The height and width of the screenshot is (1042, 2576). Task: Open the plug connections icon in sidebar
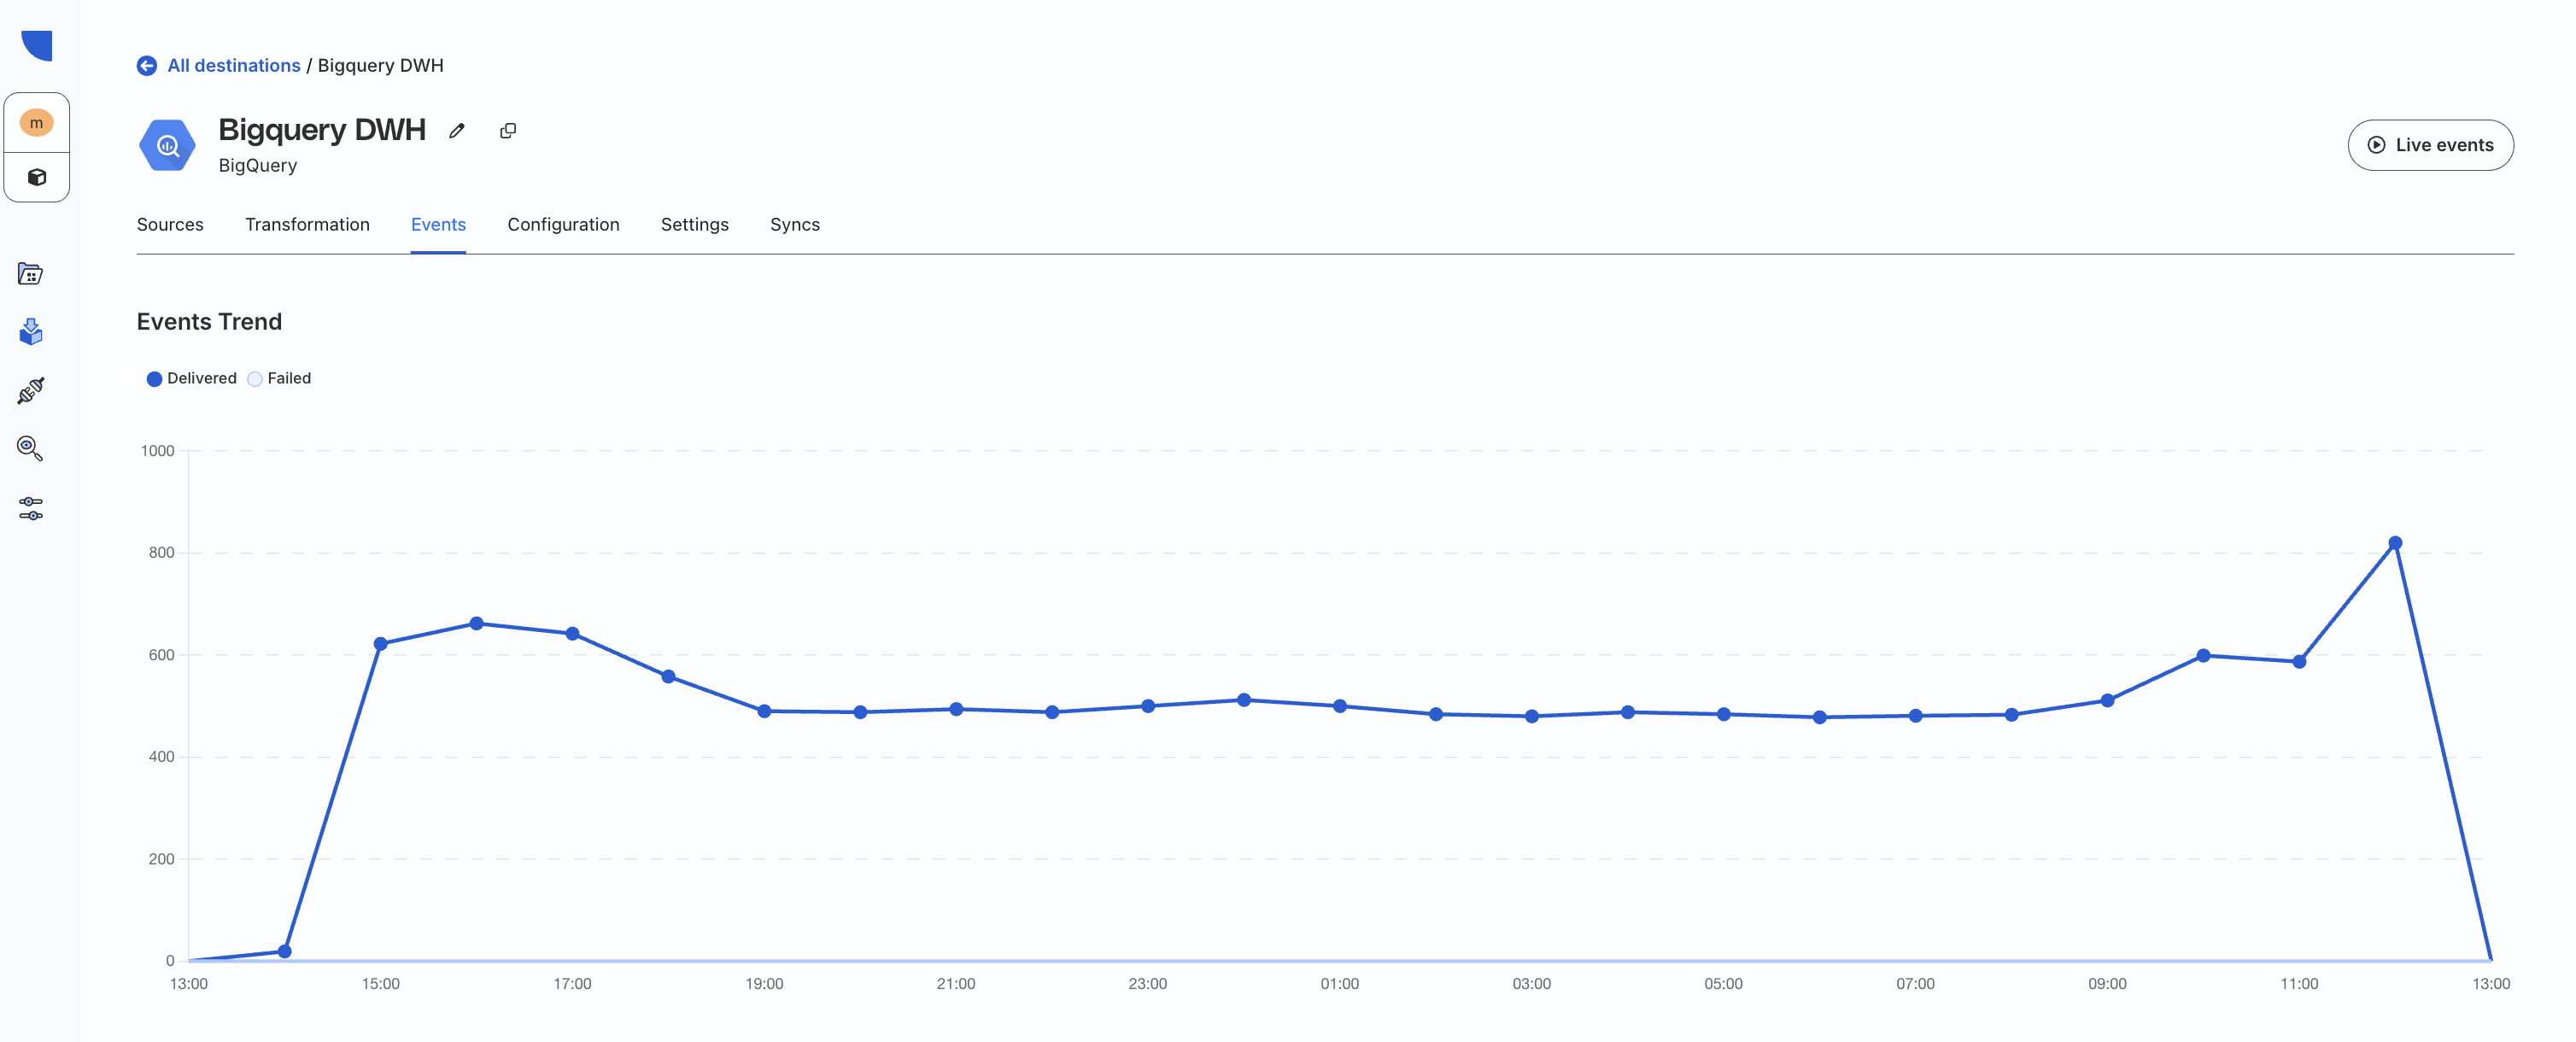[31, 391]
